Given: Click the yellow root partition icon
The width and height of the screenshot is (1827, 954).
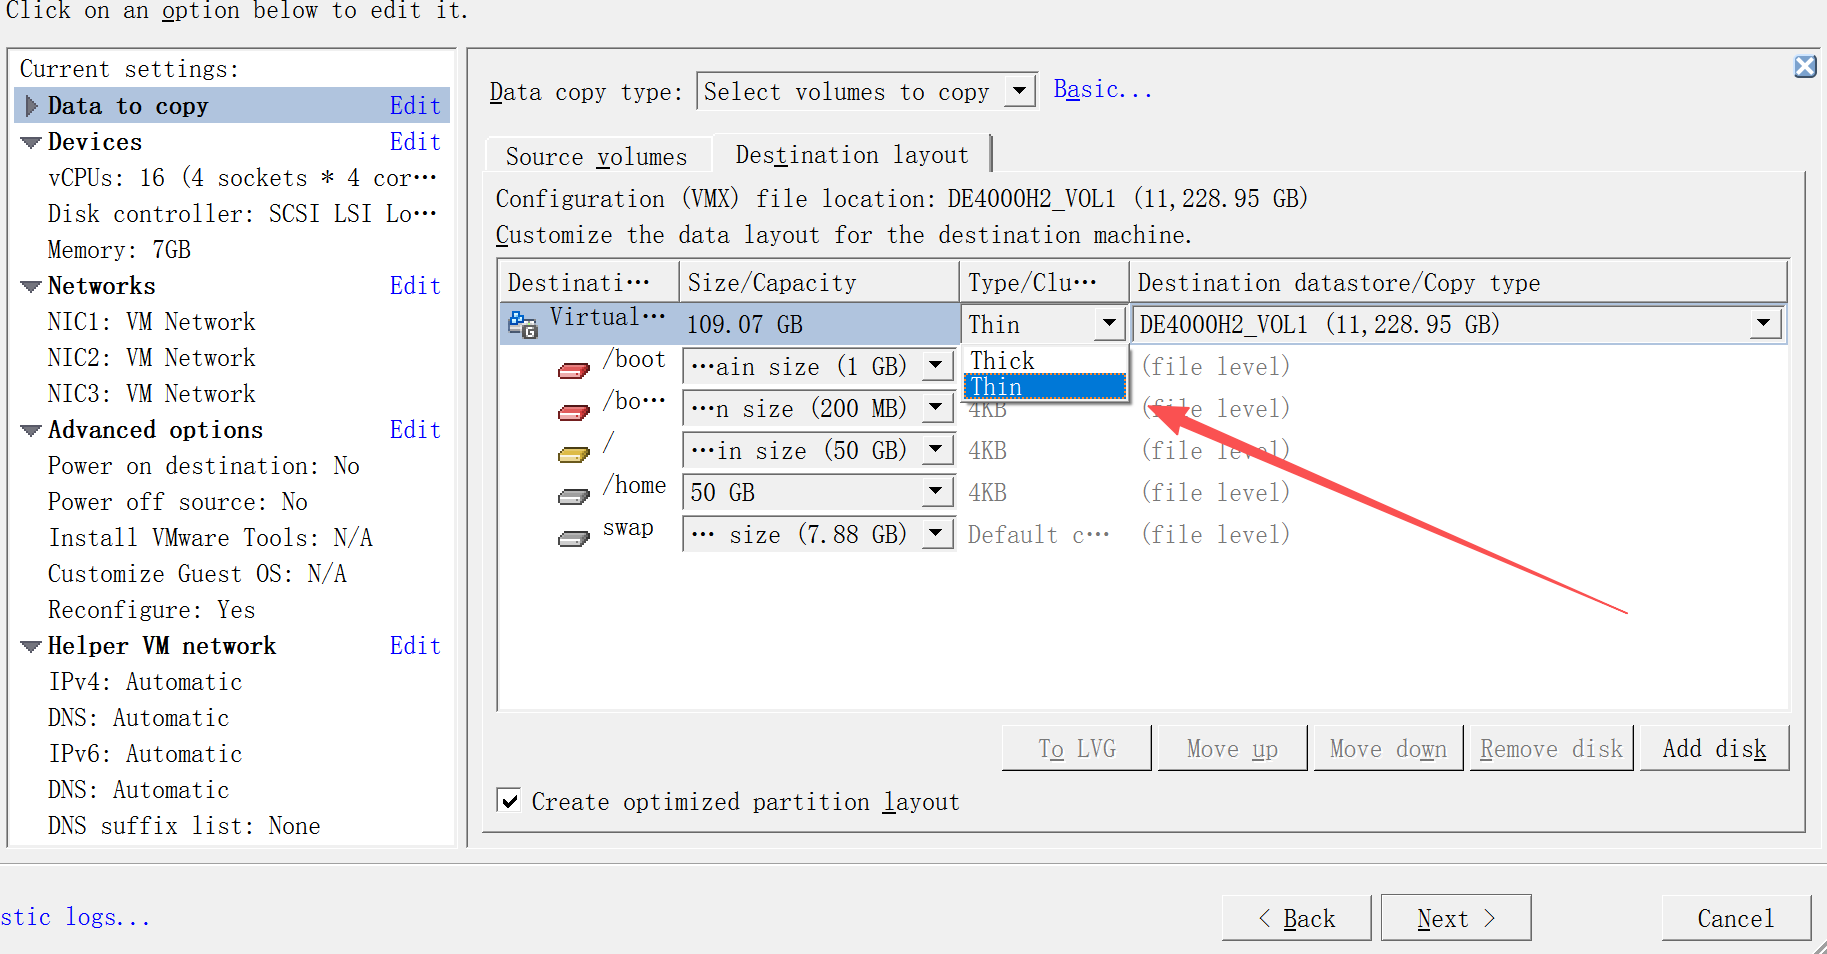Looking at the screenshot, I should [x=573, y=455].
